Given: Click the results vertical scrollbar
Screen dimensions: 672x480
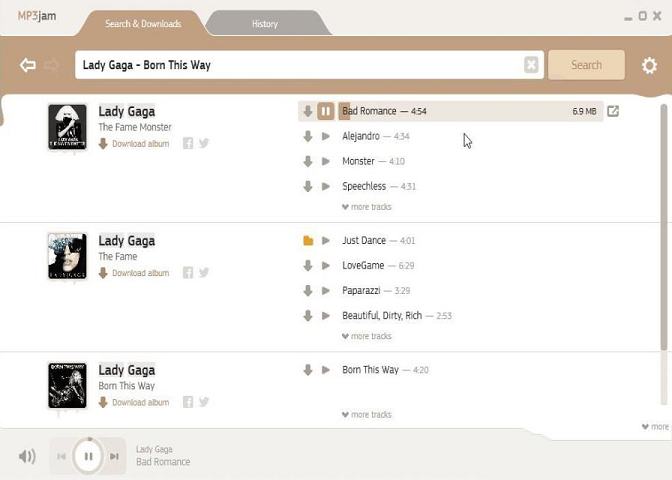Looking at the screenshot, I should click(x=664, y=227).
